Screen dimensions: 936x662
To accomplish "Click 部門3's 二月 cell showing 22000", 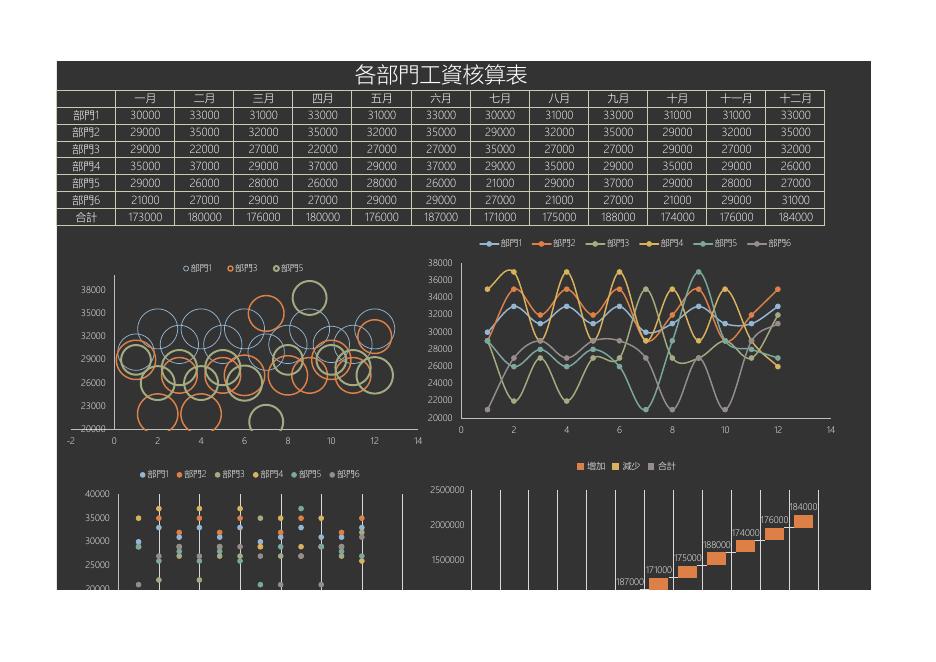I will (204, 149).
